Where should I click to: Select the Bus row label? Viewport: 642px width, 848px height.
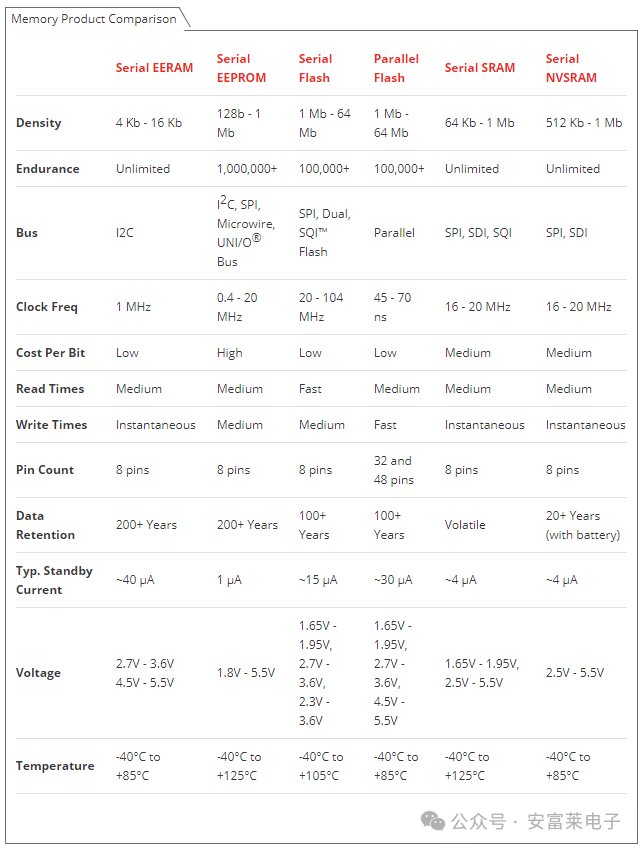[27, 233]
